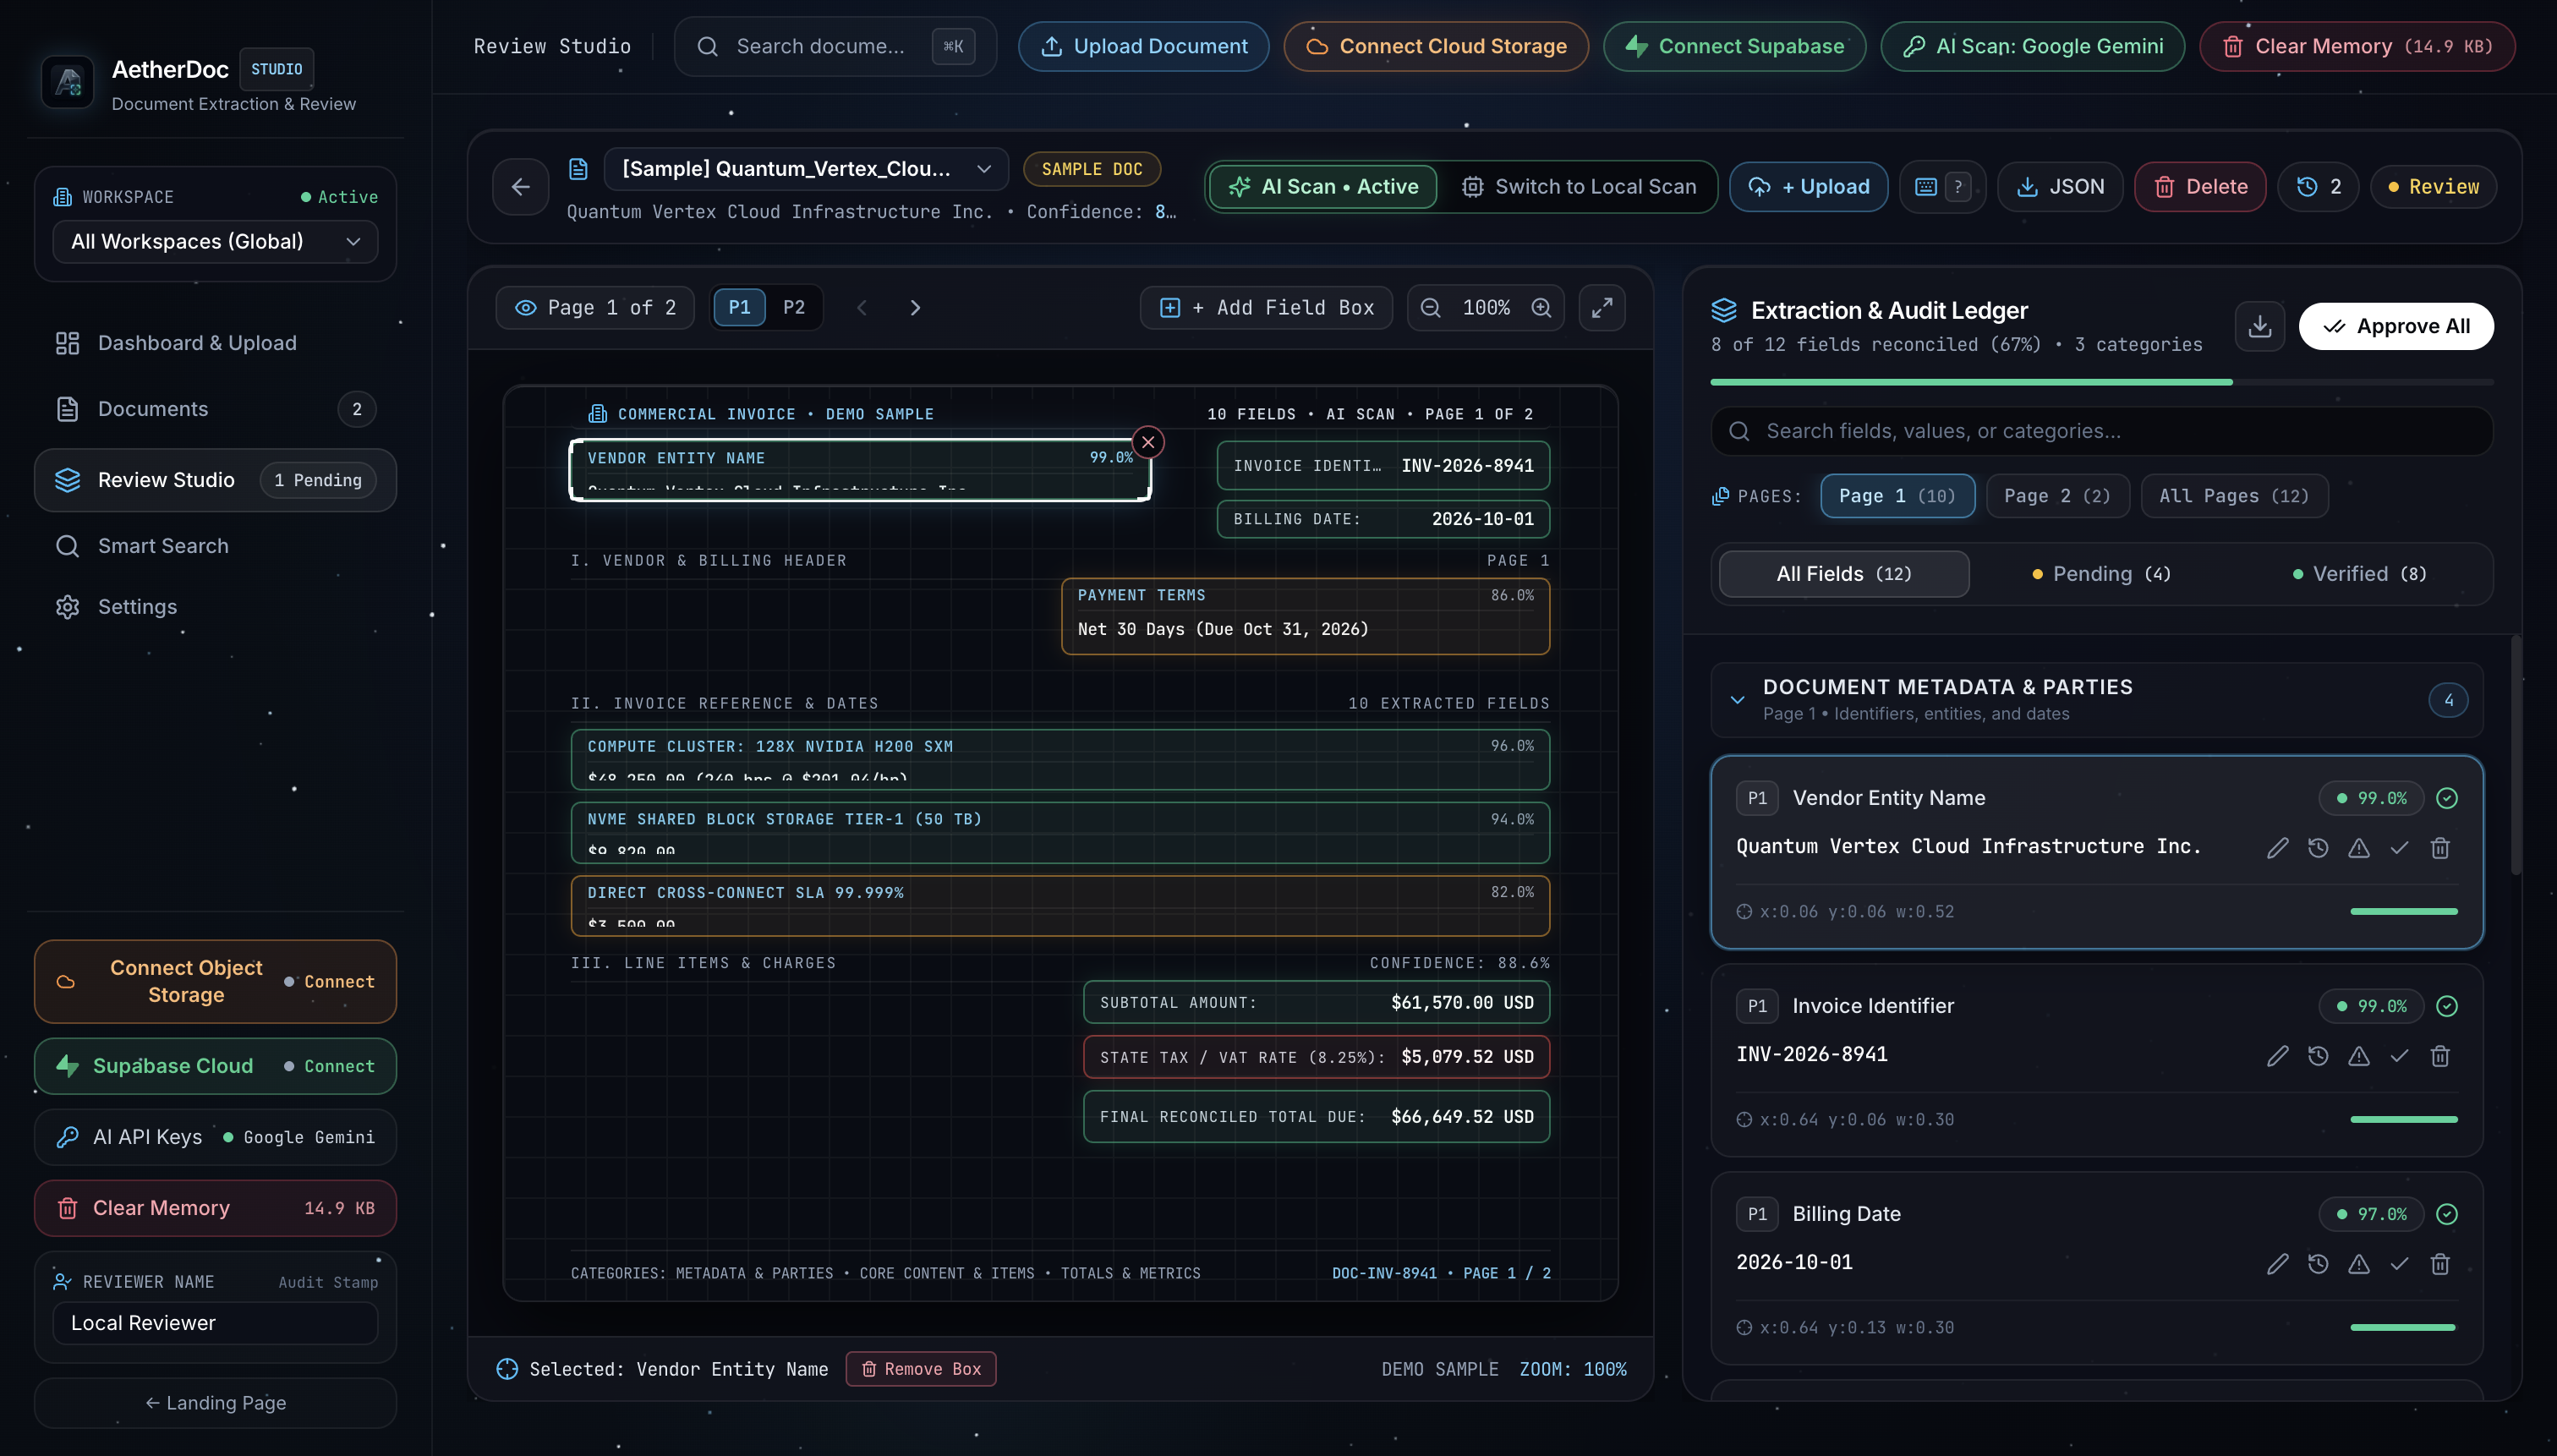
Task: Click the Remove Box button
Action: click(x=920, y=1369)
